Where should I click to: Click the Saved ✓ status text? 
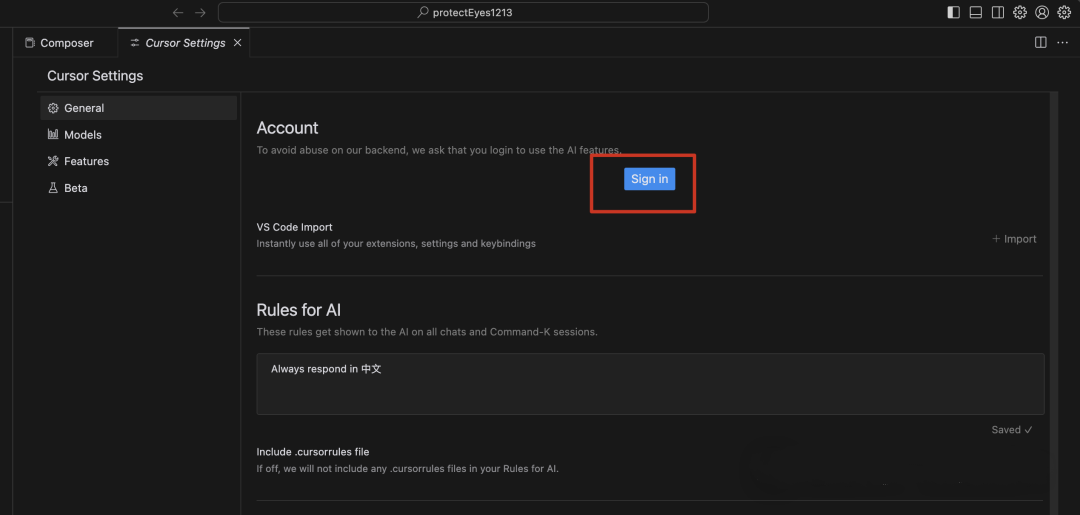[x=1012, y=430]
